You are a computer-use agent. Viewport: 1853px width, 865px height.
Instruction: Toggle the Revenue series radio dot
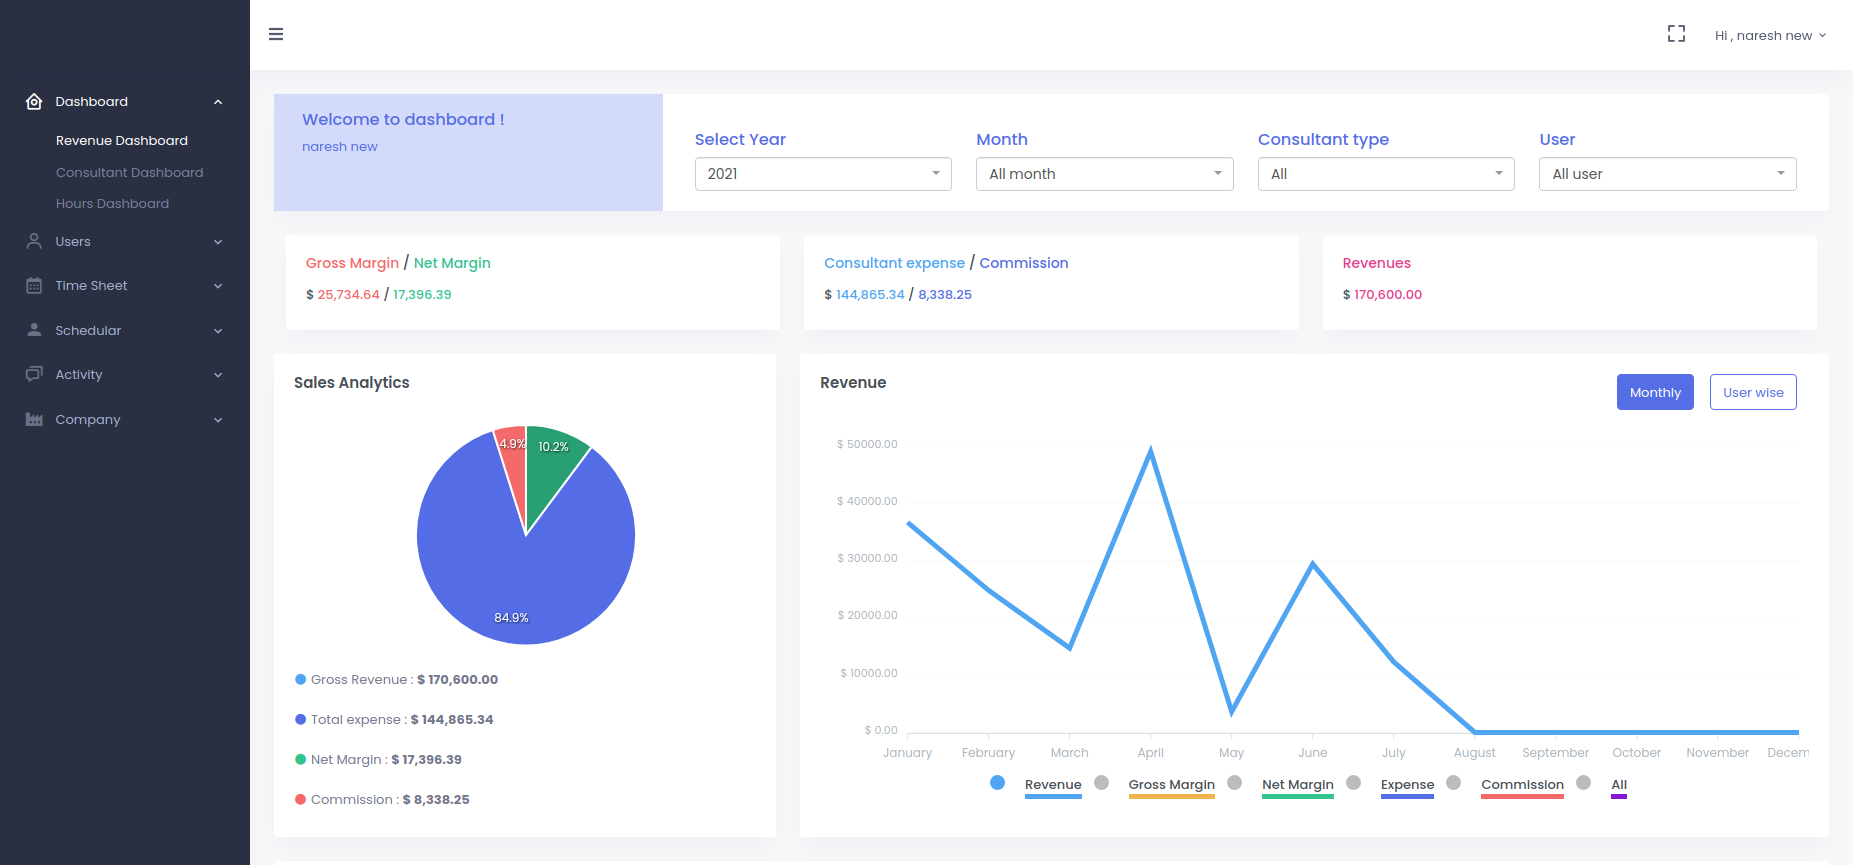click(x=997, y=783)
